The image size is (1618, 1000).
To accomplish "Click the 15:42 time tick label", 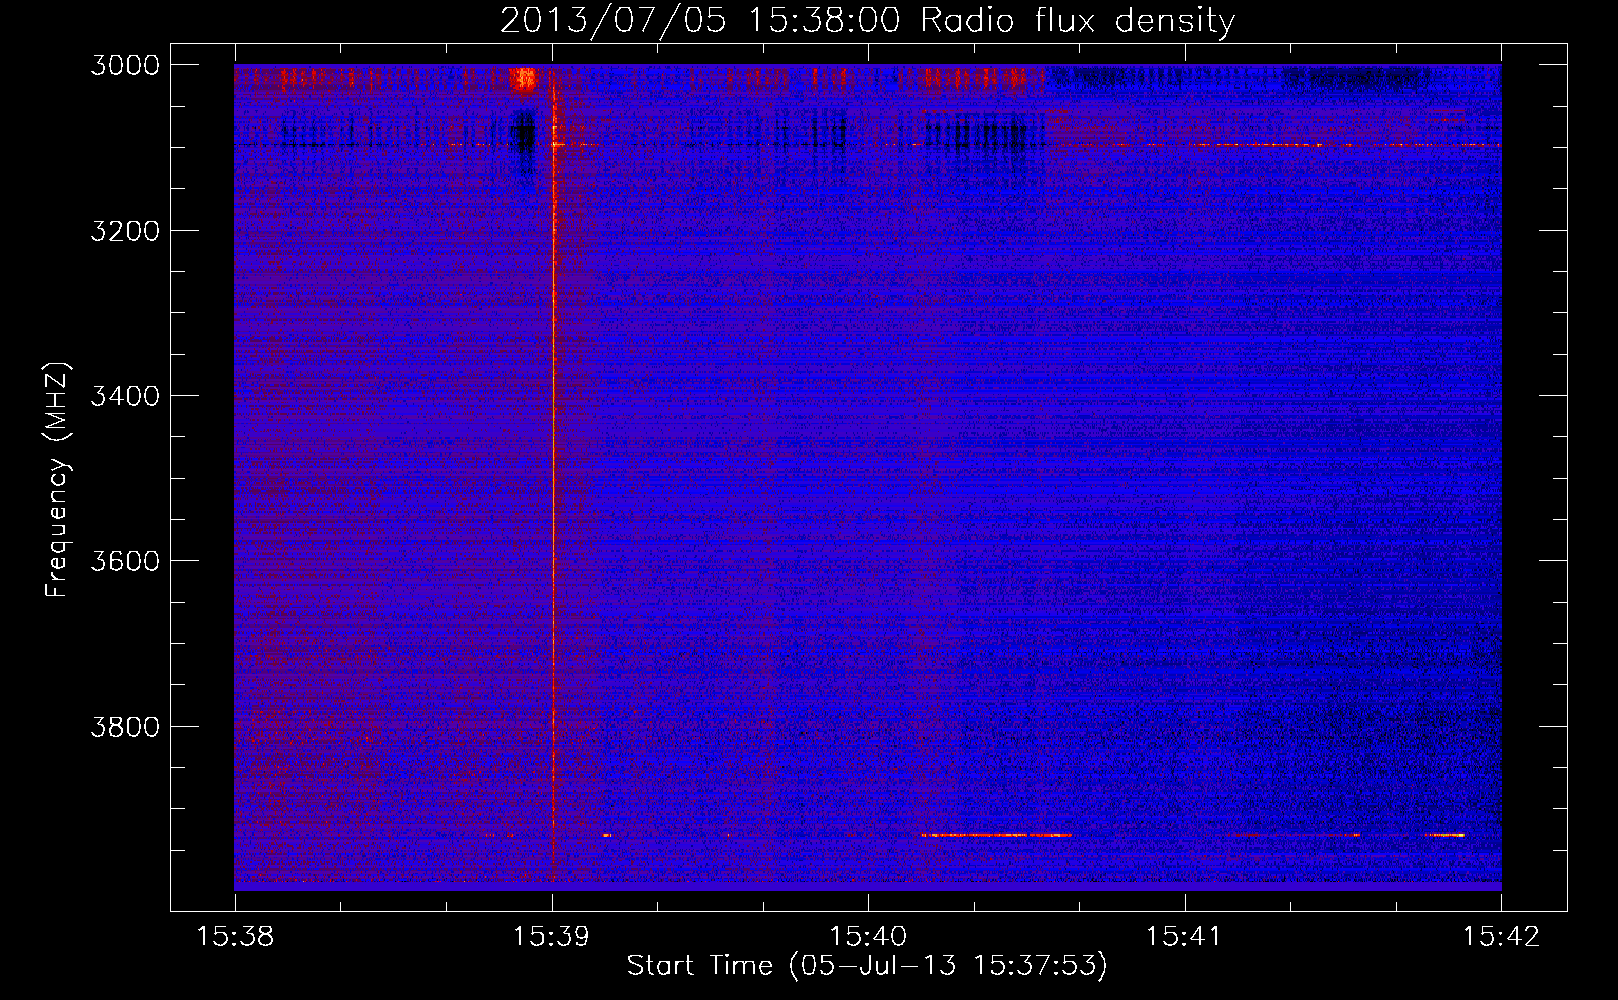I will (1501, 936).
